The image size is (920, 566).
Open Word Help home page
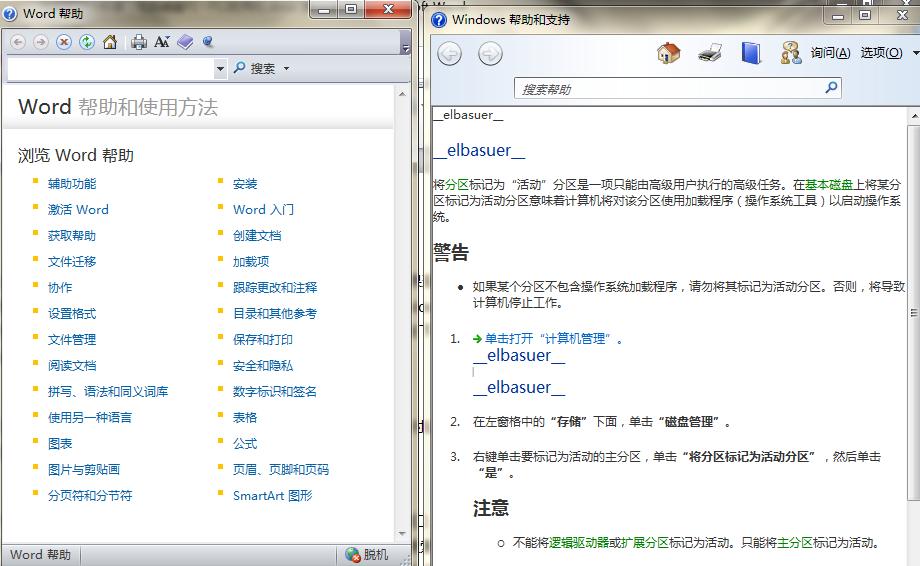tap(110, 42)
